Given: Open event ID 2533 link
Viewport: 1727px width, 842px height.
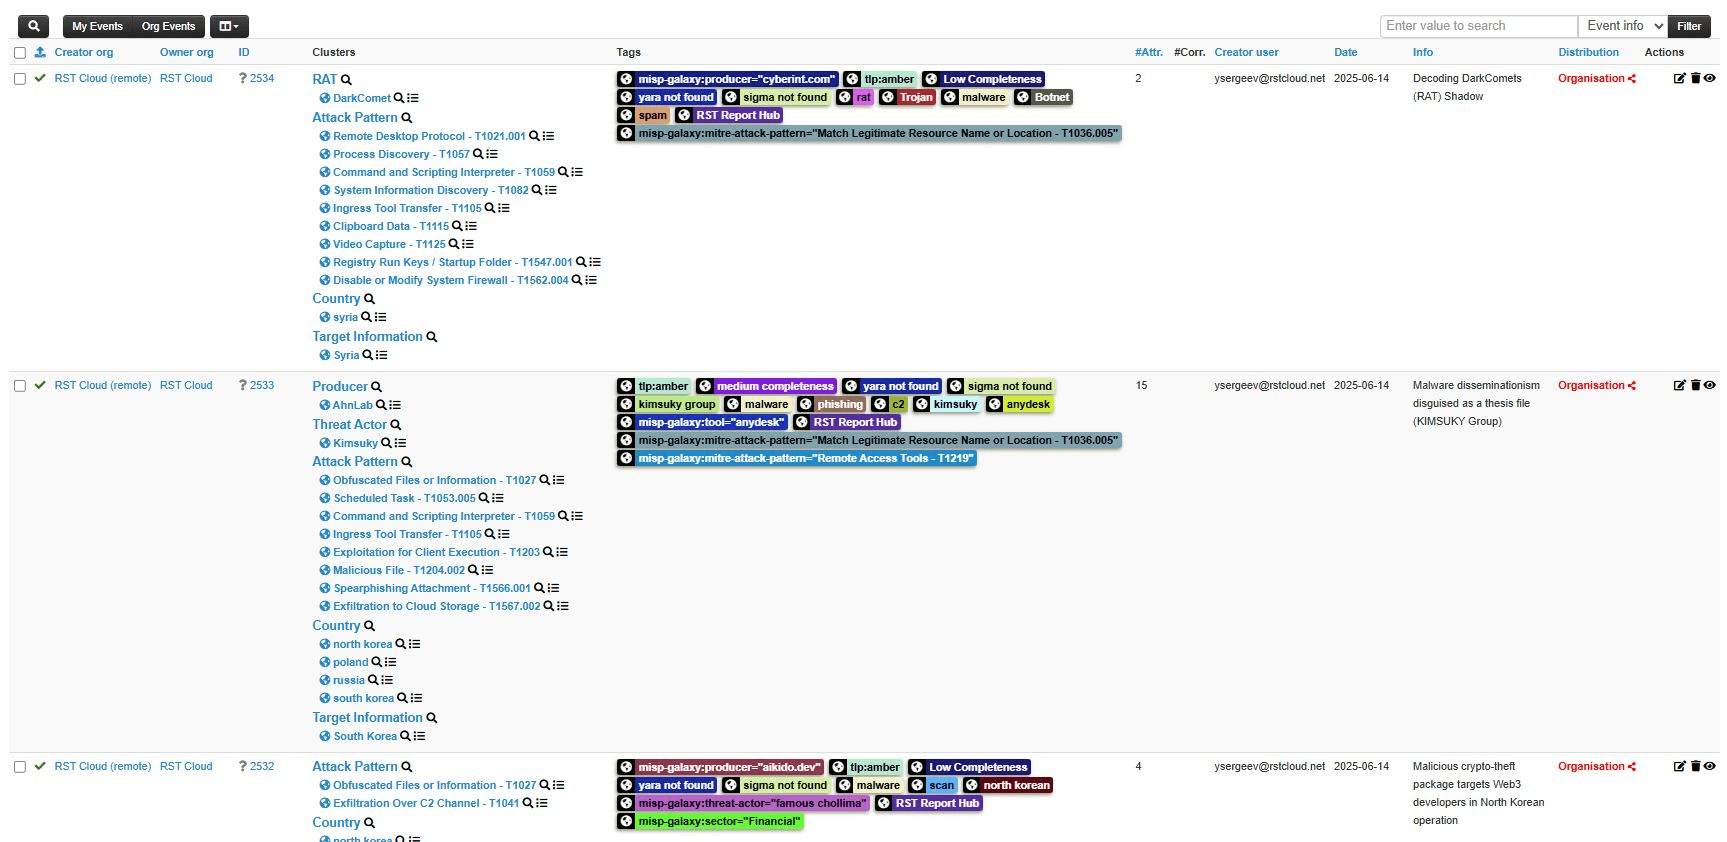Looking at the screenshot, I should click(262, 385).
